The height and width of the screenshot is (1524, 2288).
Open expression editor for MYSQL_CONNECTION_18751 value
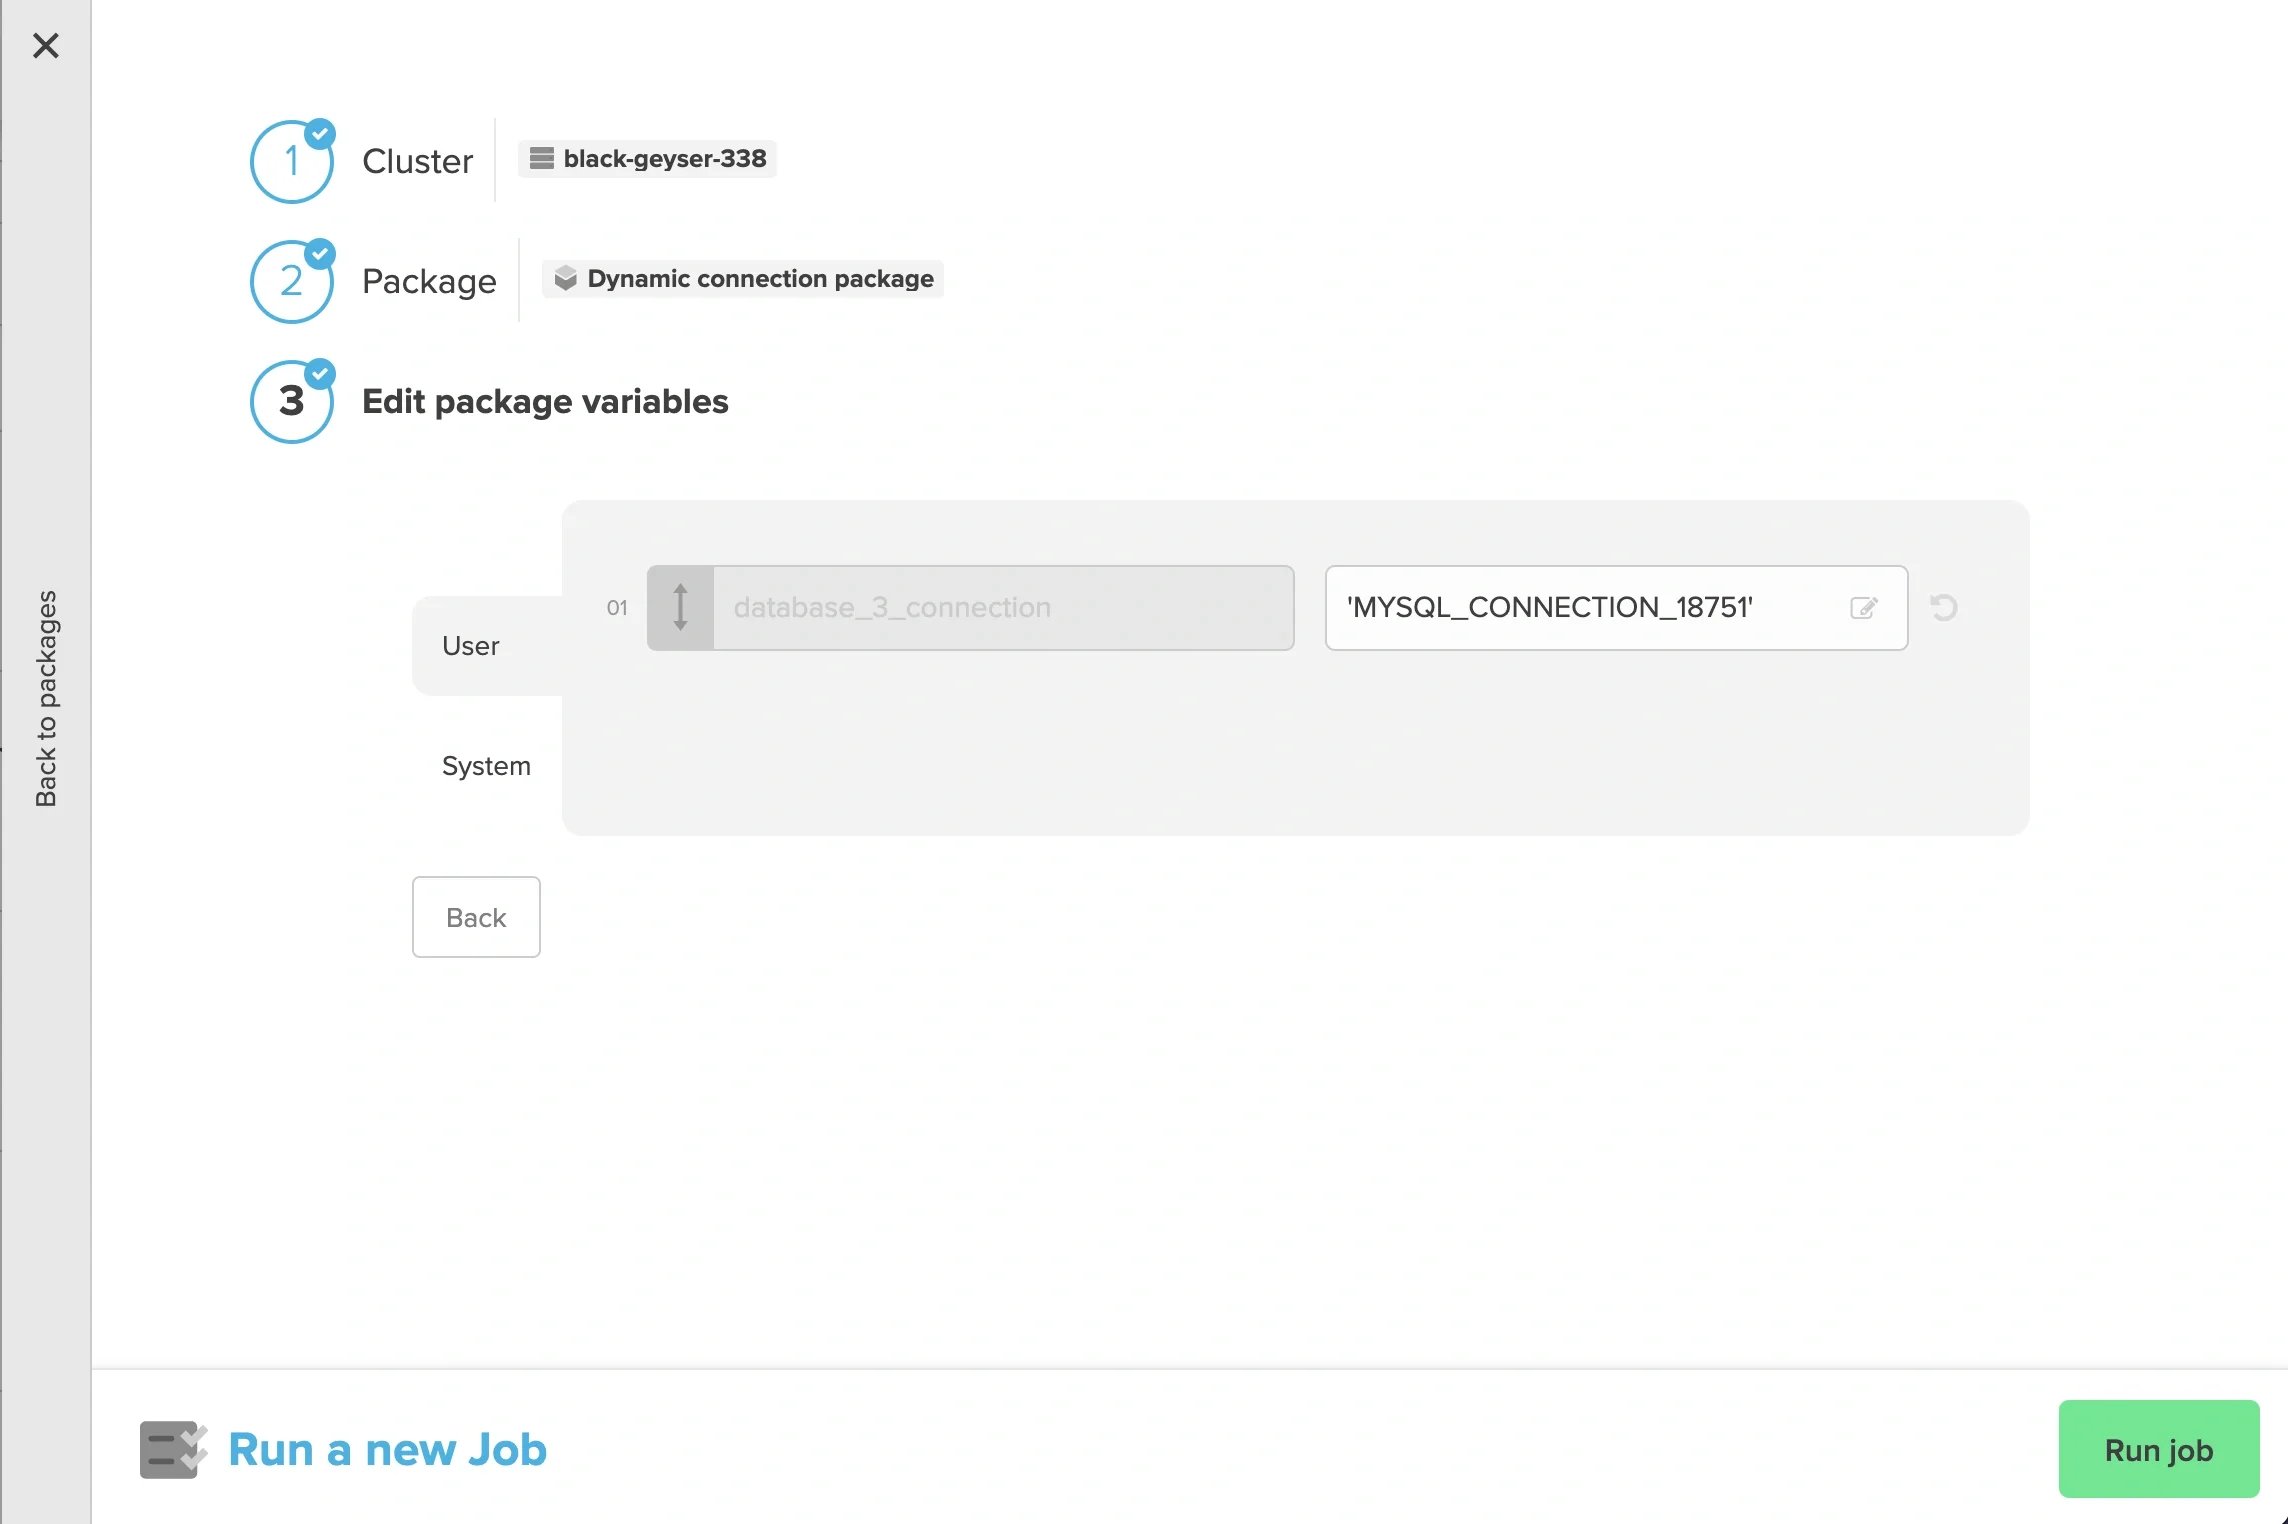1864,608
